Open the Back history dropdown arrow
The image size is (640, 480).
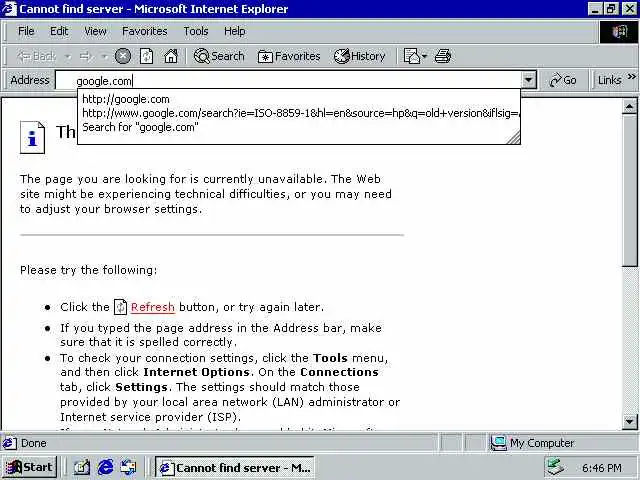point(67,56)
